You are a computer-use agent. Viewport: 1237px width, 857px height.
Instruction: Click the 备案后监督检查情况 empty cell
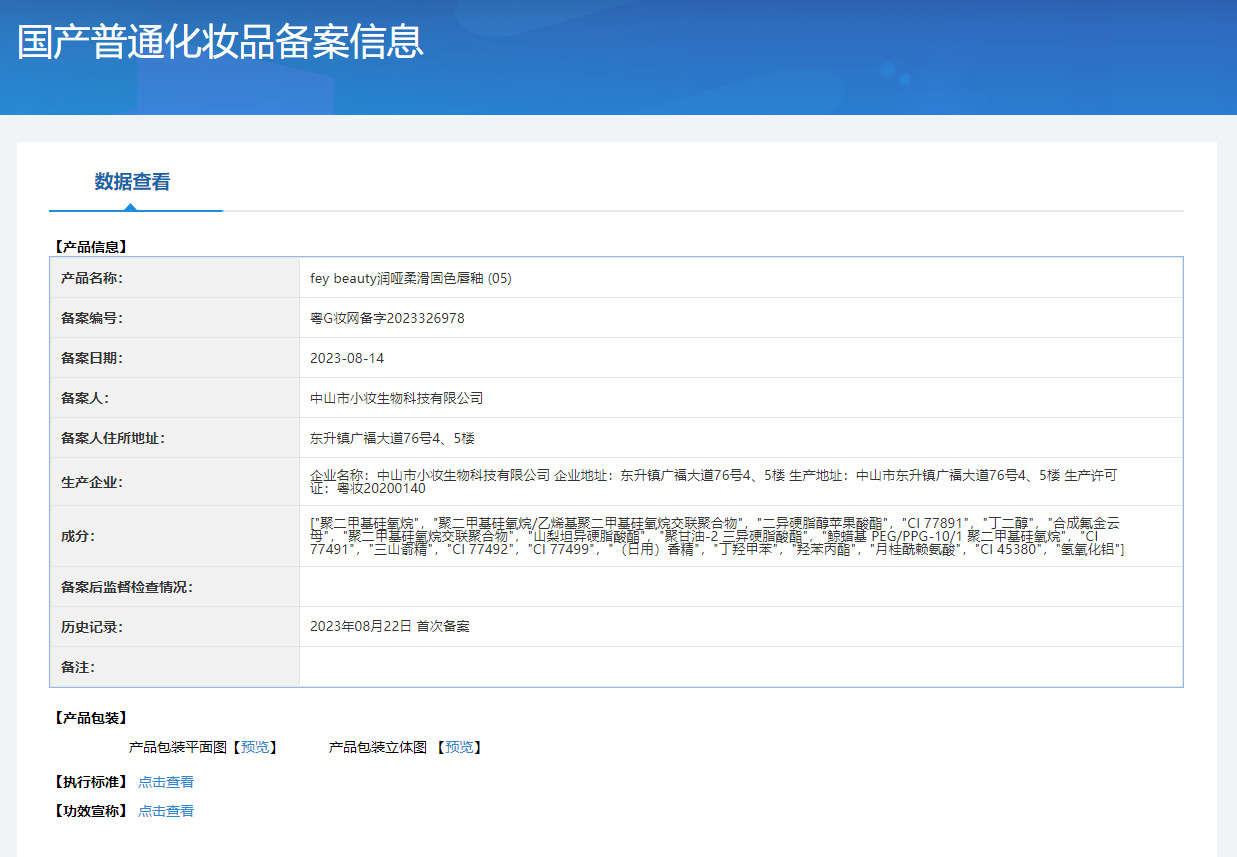700,587
